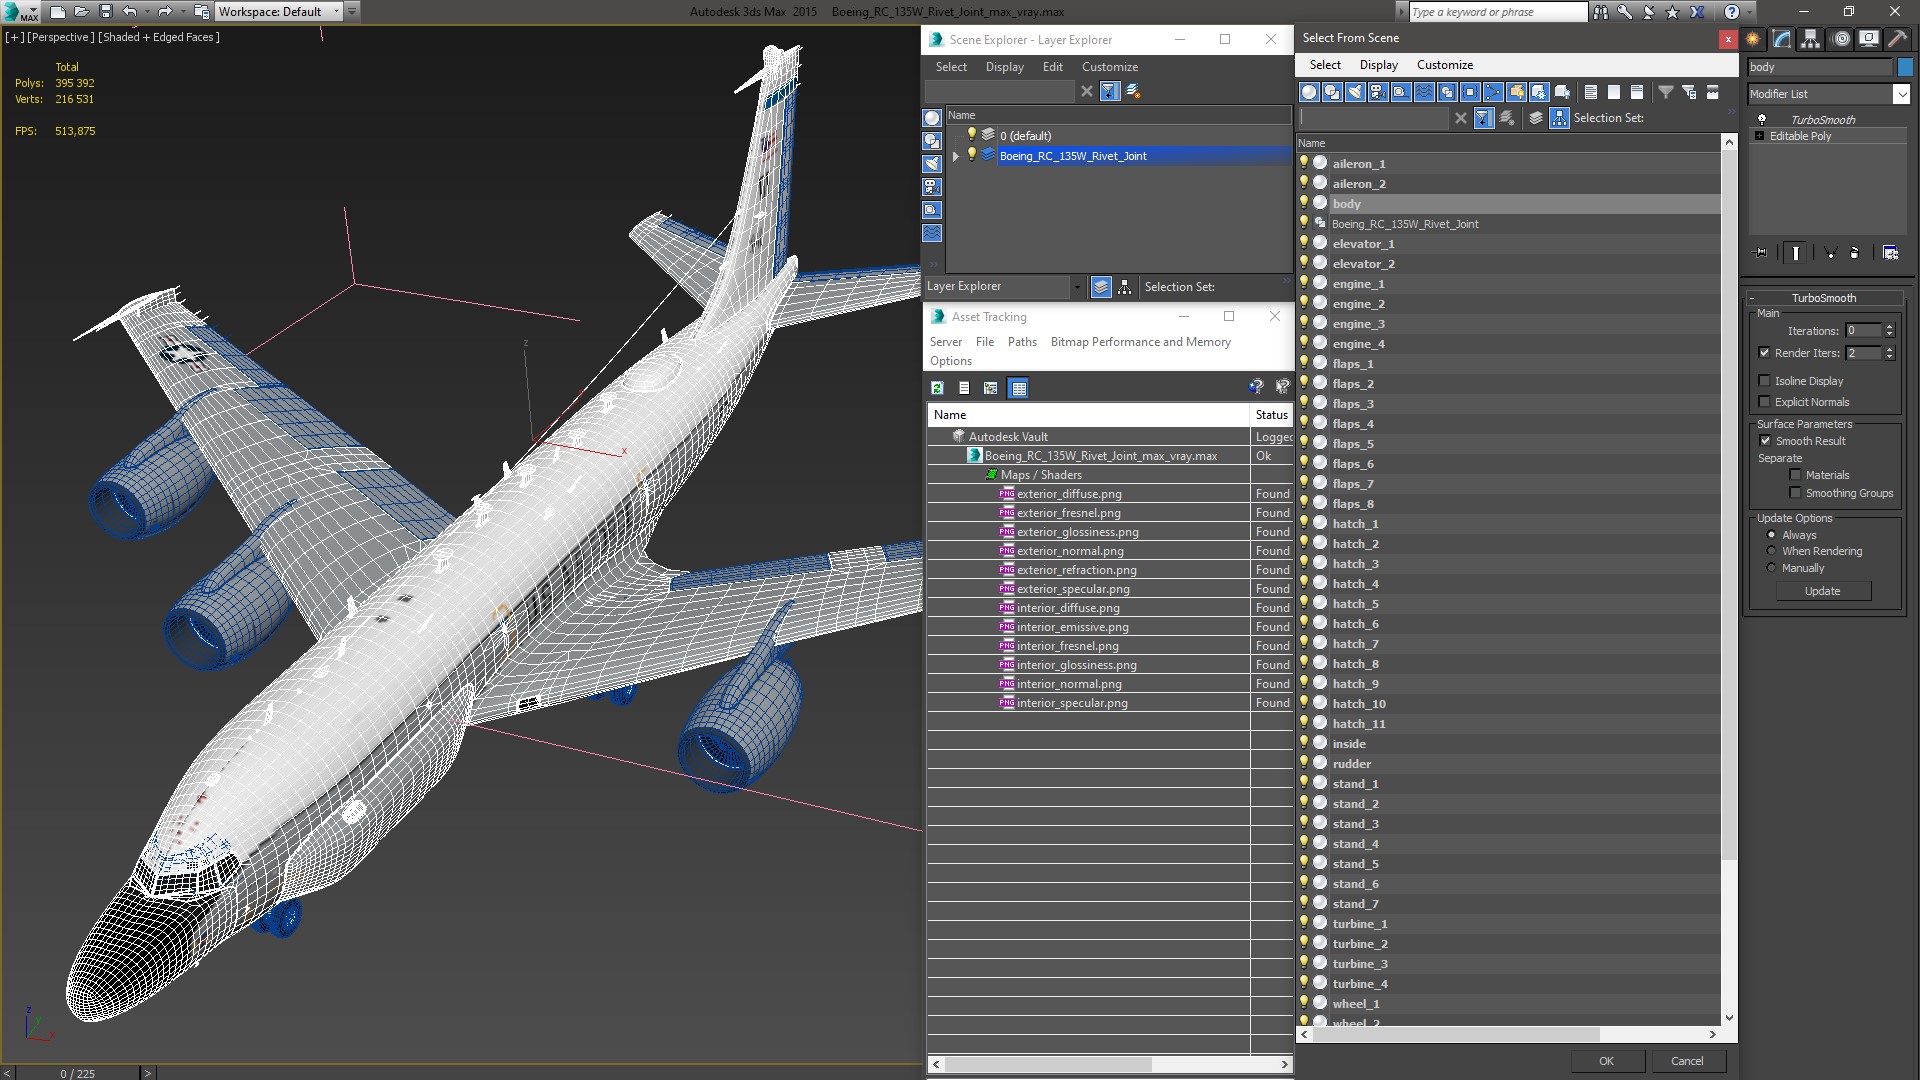Open Bitmap Performance and Memory menu
Image resolution: width=1920 pixels, height=1080 pixels.
point(1140,342)
